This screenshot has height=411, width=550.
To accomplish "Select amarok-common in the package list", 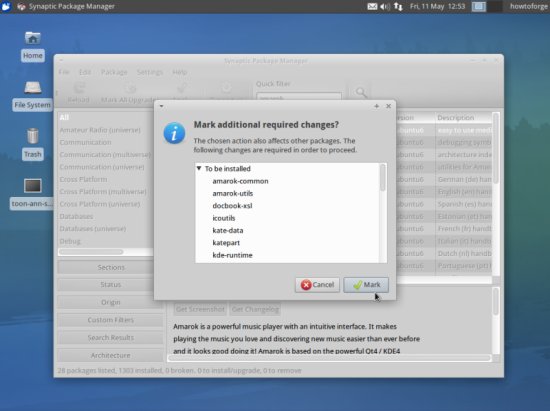I will click(x=240, y=181).
